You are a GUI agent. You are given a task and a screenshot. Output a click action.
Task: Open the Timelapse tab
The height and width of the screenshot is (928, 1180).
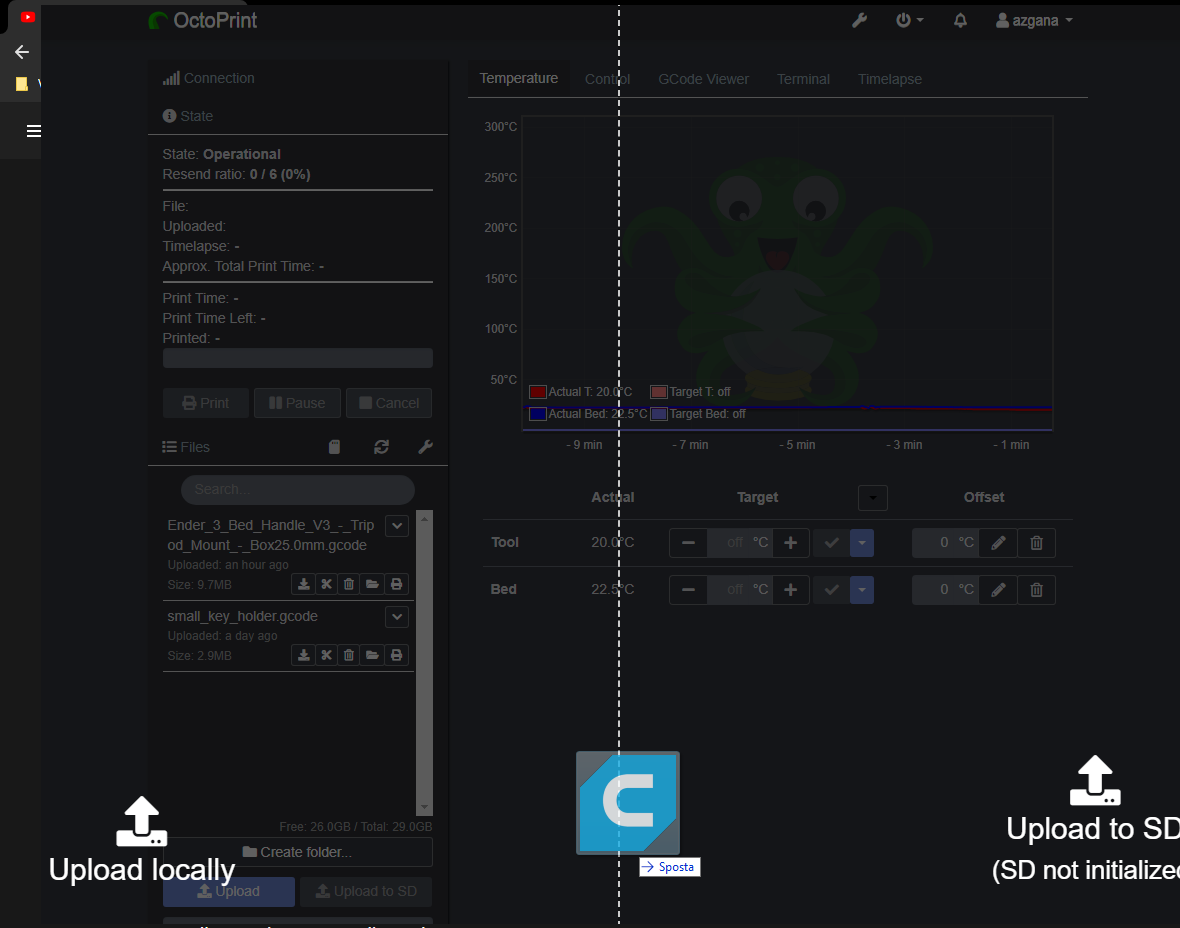click(890, 79)
